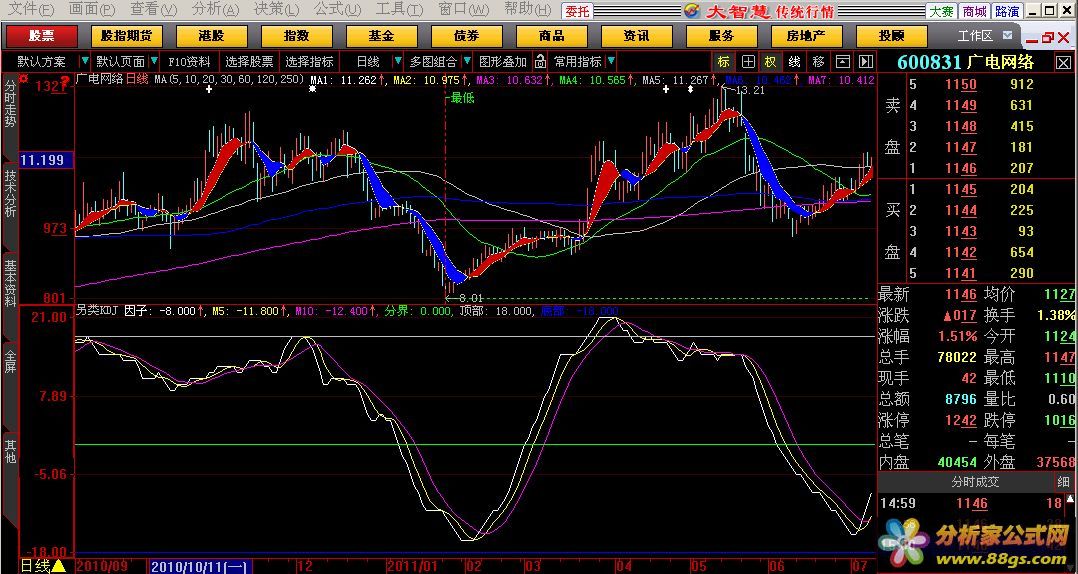Open the 公式(U) menu
Image resolution: width=1078 pixels, height=574 pixels.
click(x=338, y=10)
